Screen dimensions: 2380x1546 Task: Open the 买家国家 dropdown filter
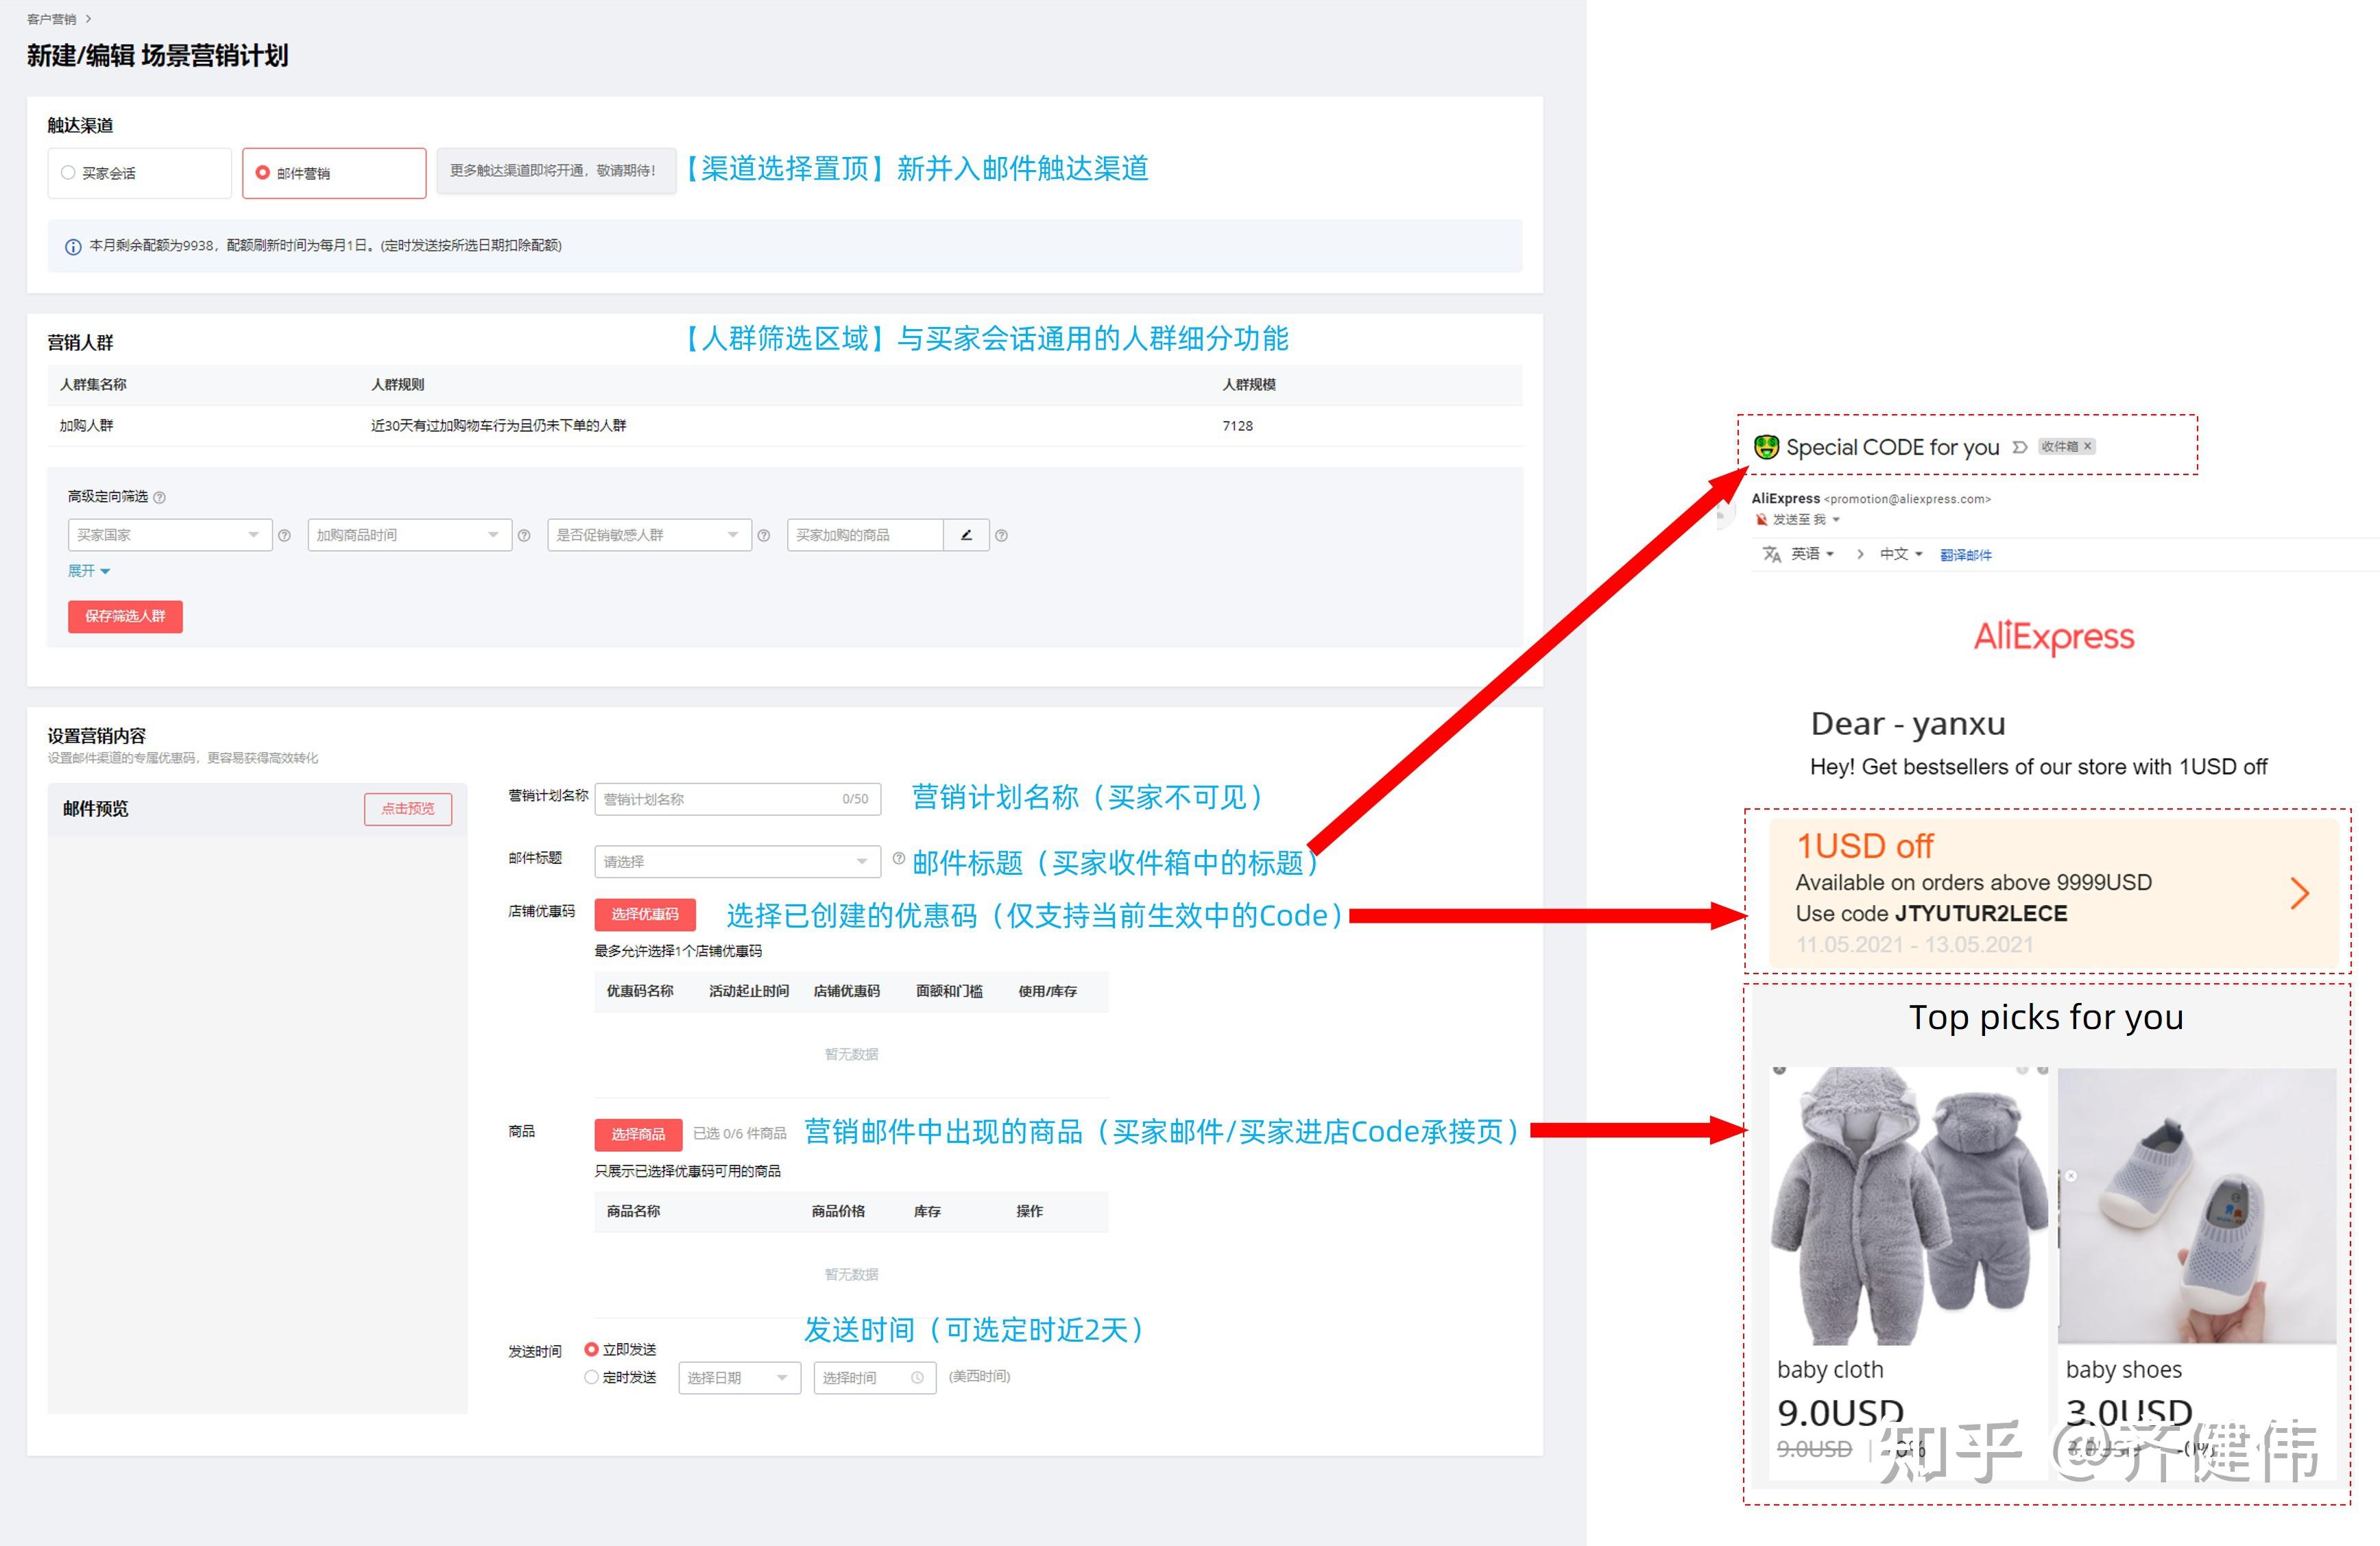[170, 535]
